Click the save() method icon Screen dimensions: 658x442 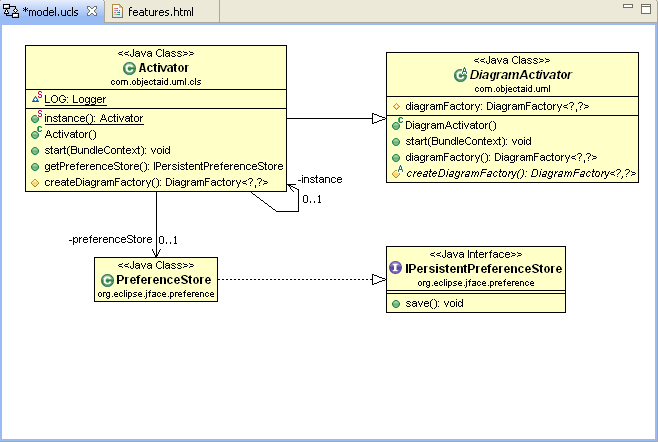click(397, 302)
